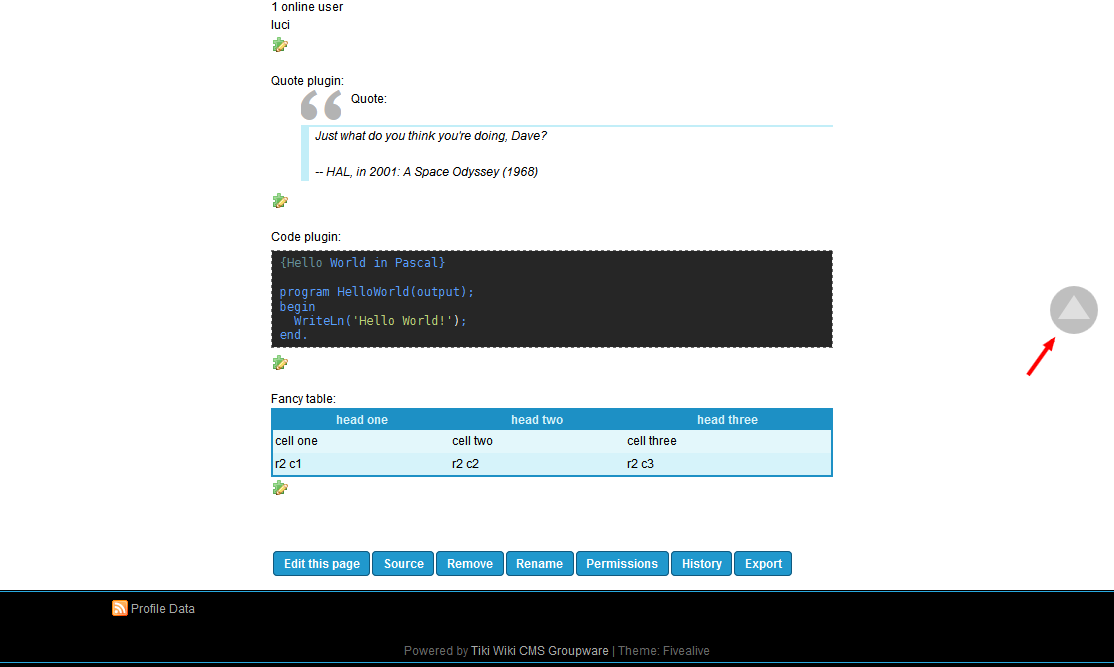Image resolution: width=1114 pixels, height=667 pixels.
Task: Click the Remove button
Action: (470, 564)
